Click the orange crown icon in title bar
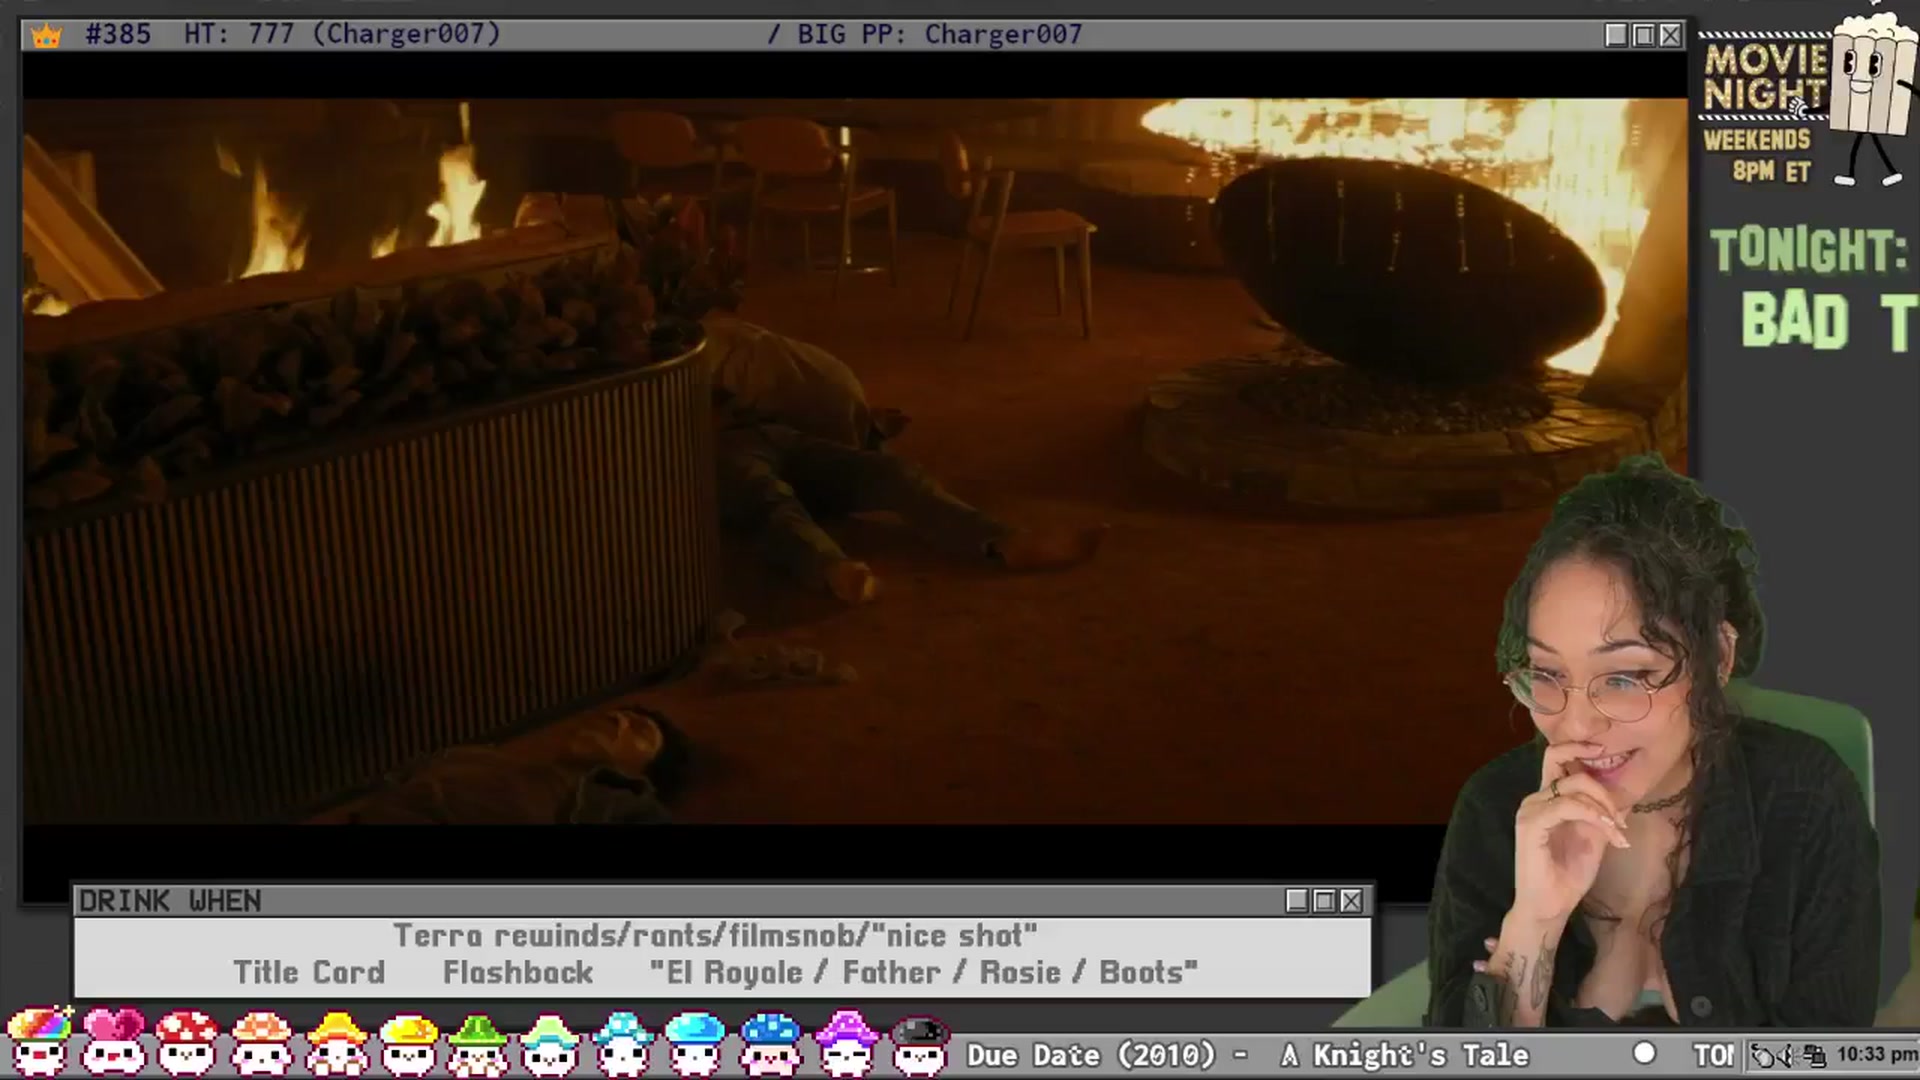1920x1080 pixels. (x=46, y=36)
